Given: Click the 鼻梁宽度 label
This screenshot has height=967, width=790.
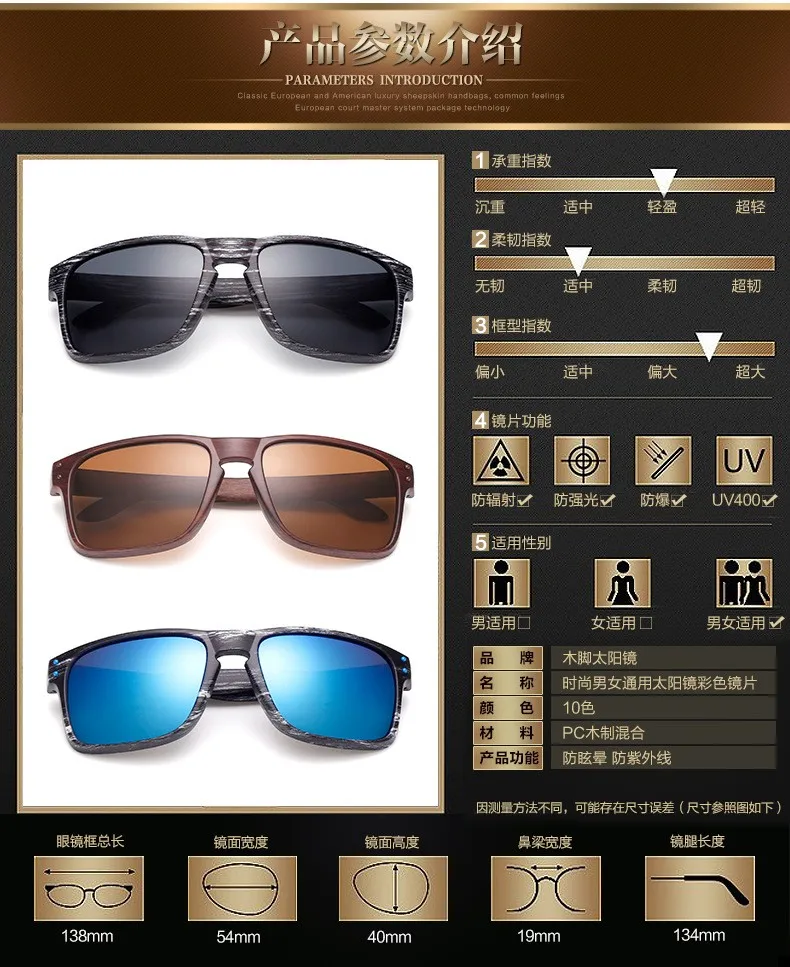Looking at the screenshot, I should [545, 842].
